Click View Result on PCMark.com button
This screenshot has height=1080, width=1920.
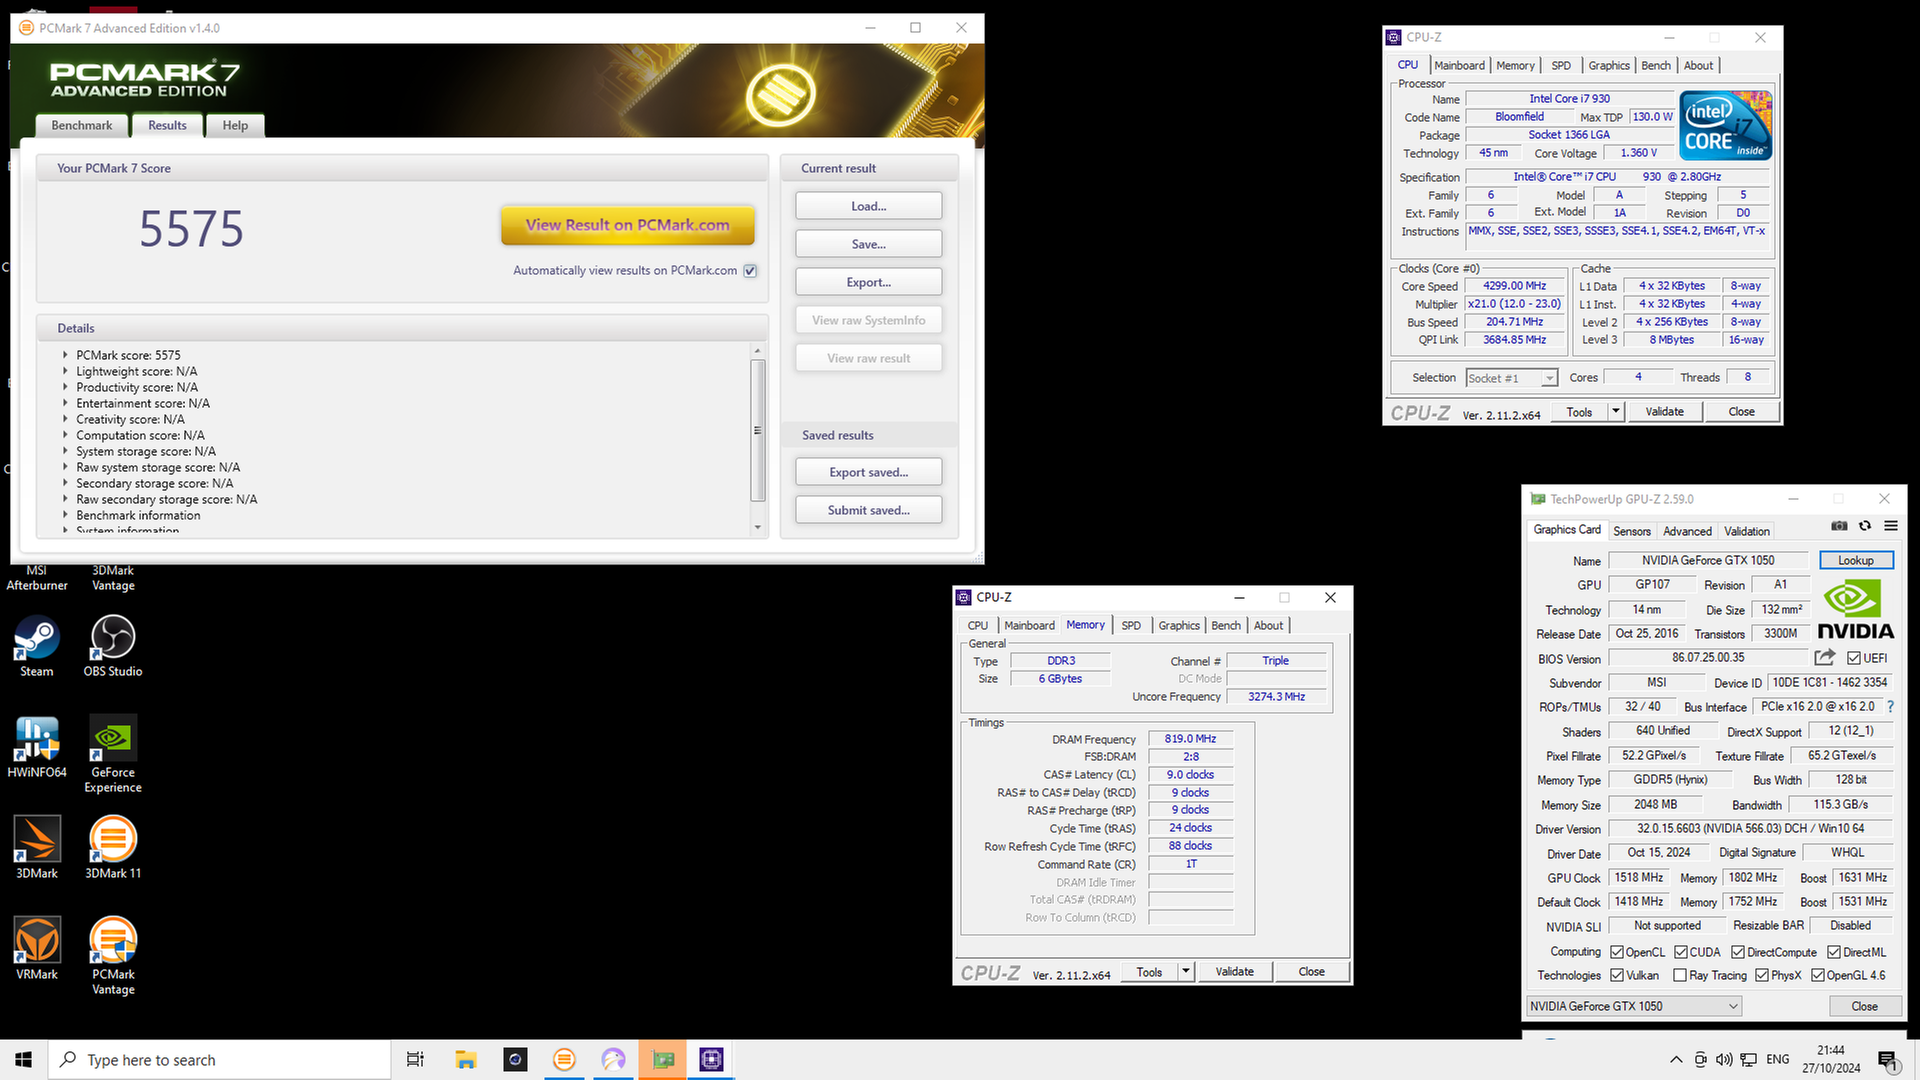pos(628,225)
